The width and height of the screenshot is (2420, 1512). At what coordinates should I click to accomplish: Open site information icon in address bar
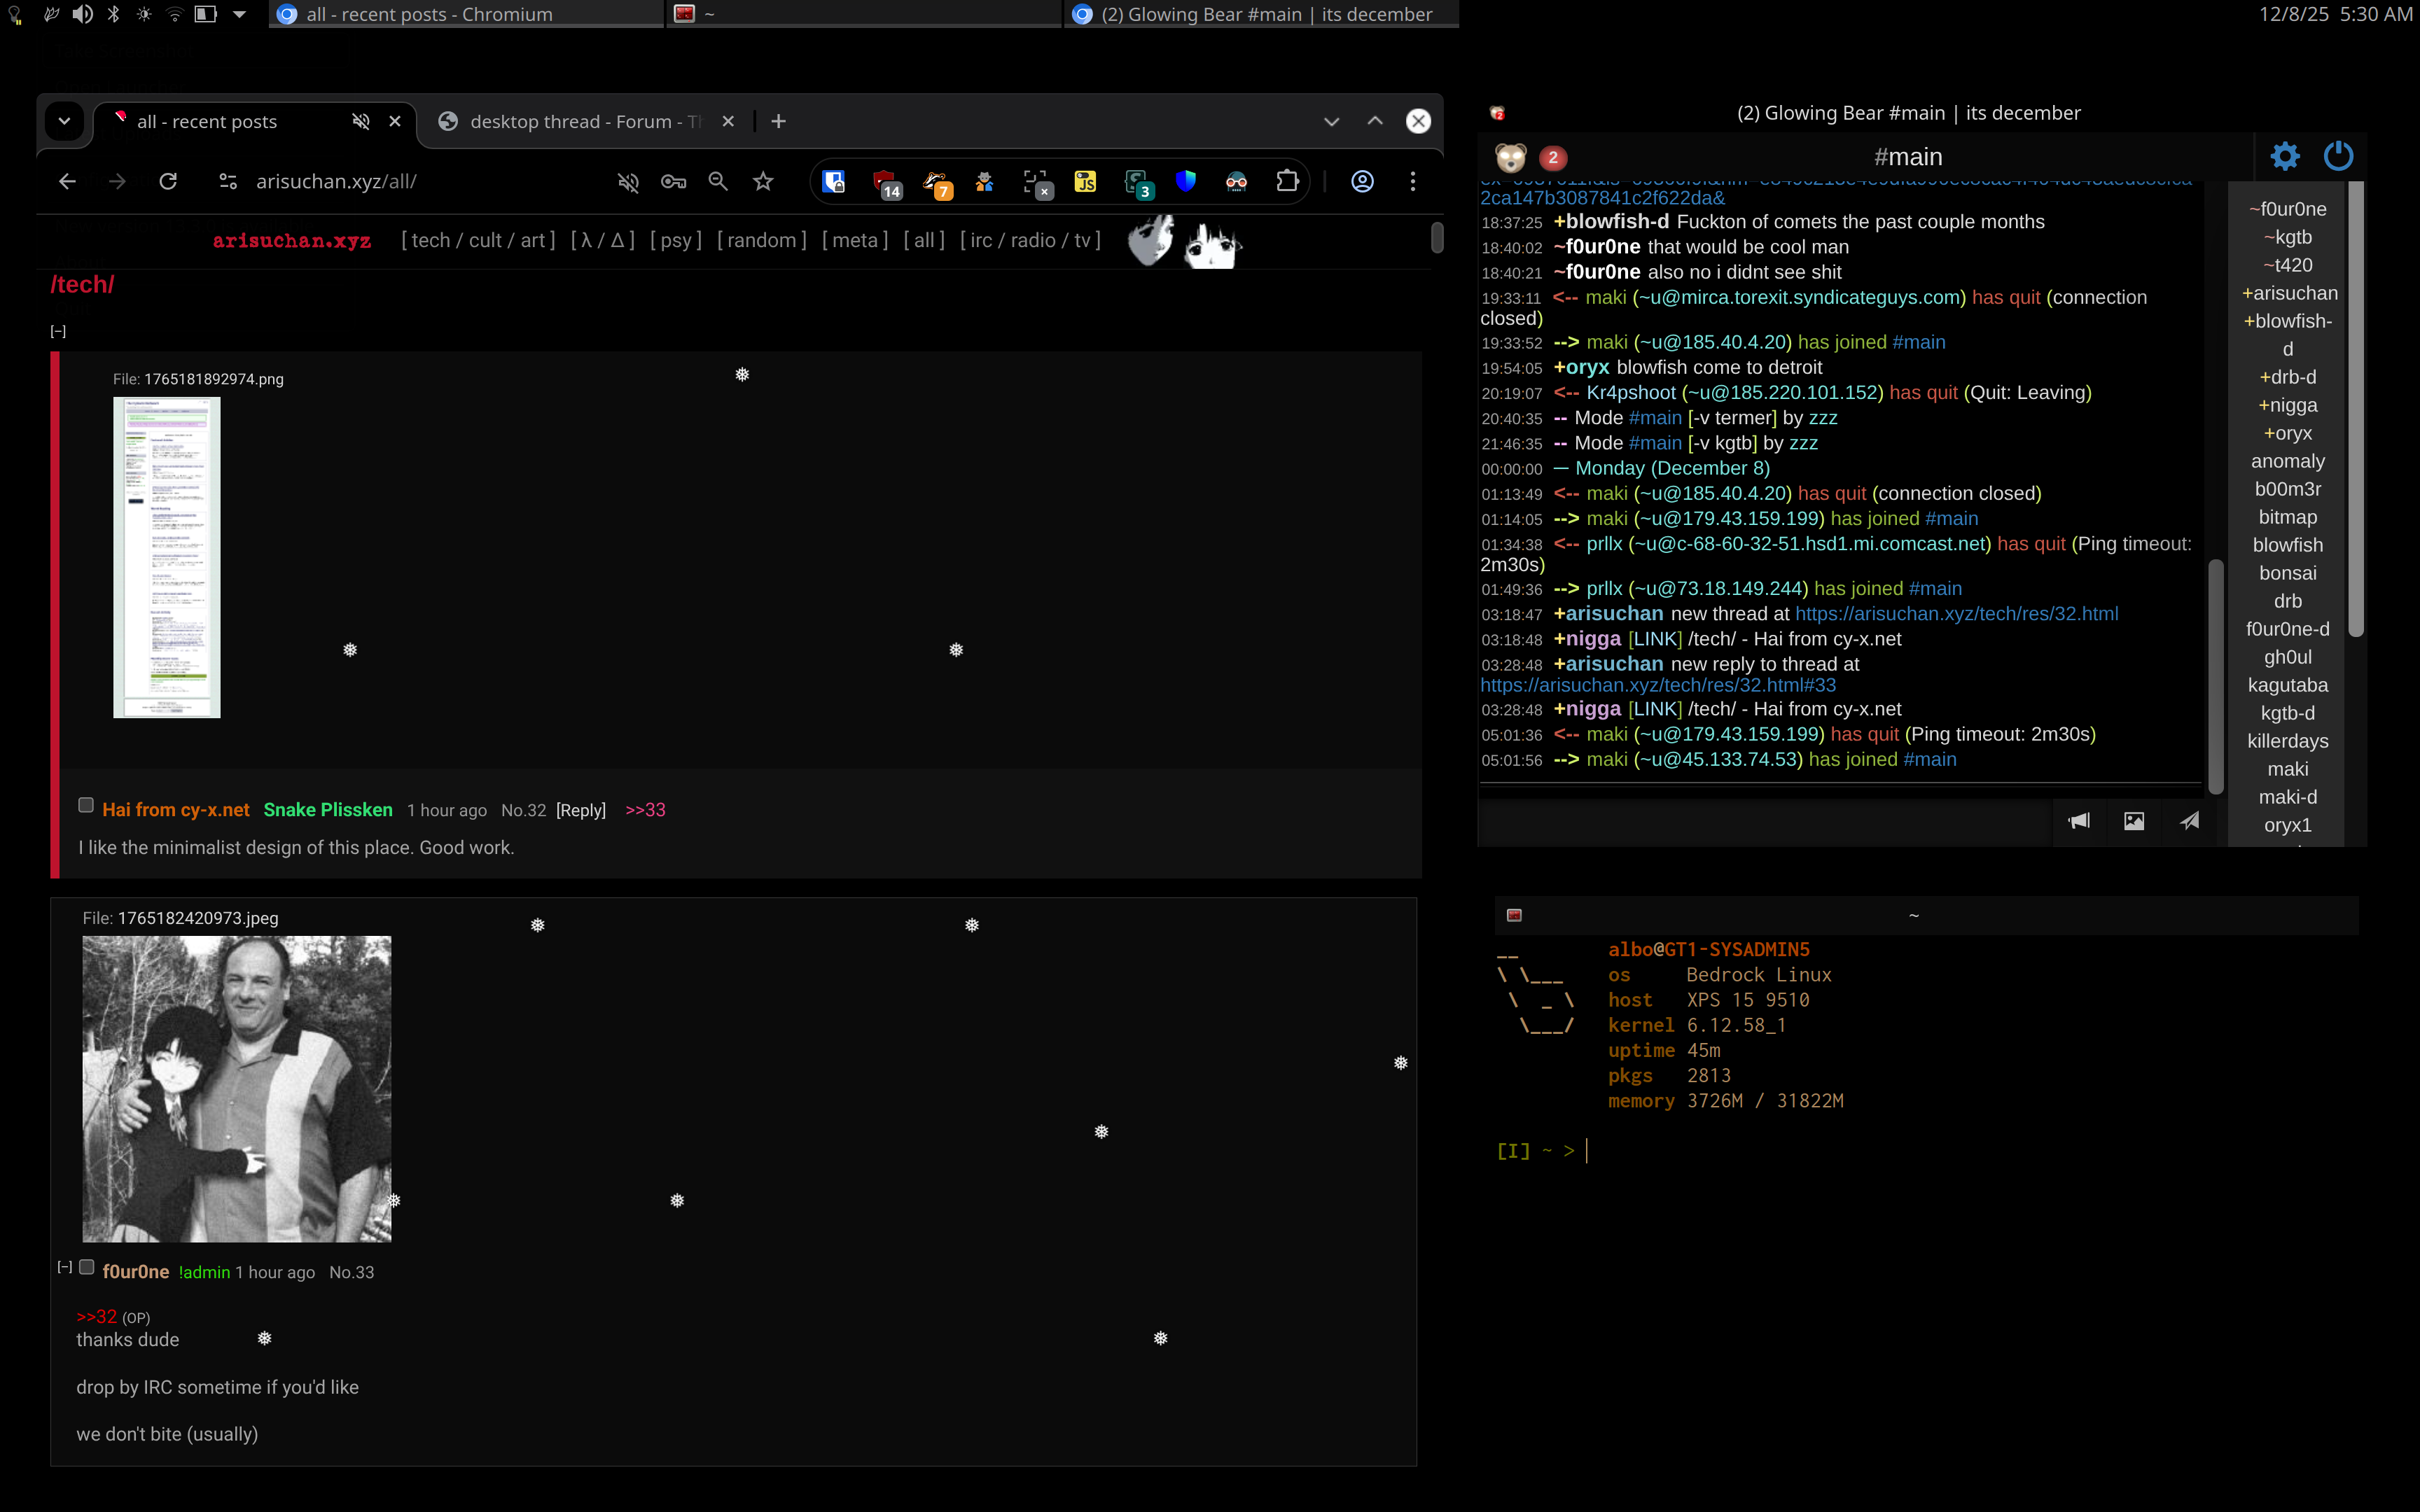(x=228, y=181)
